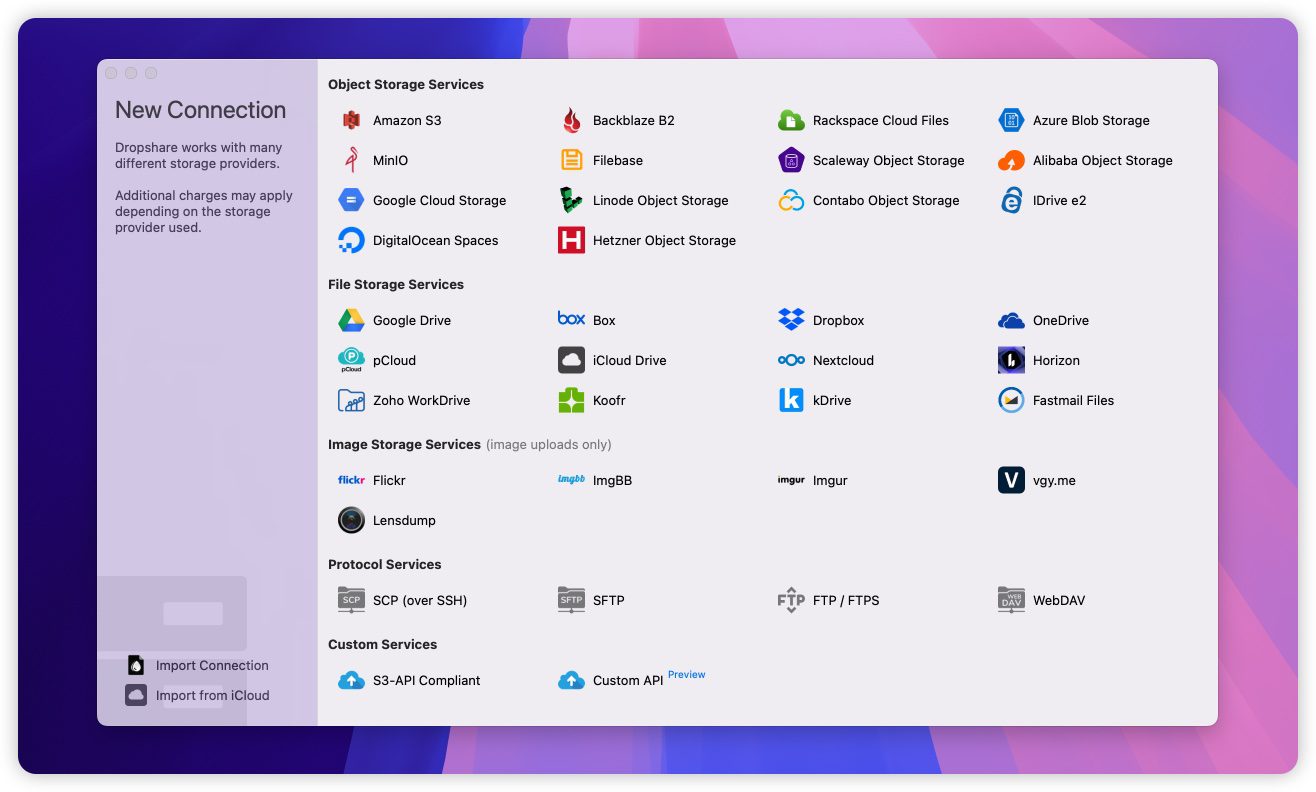Click the SCP folder icon

(x=351, y=600)
